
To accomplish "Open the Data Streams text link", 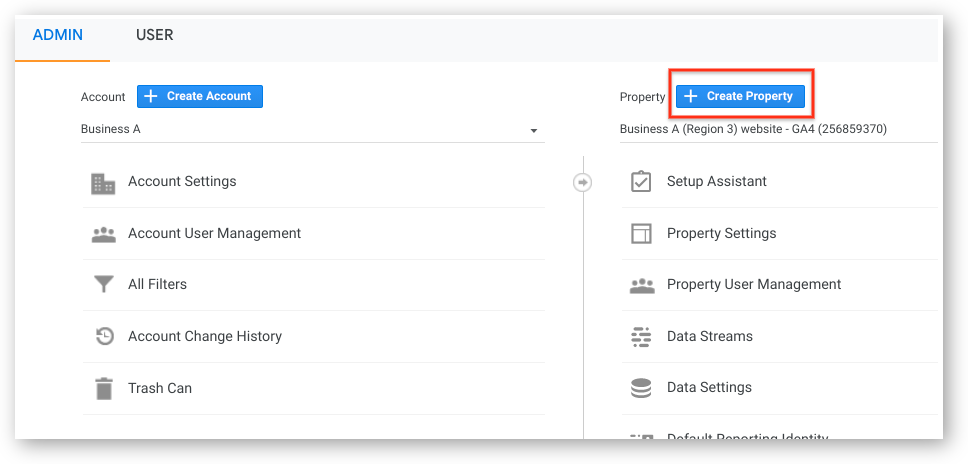I will (x=709, y=337).
